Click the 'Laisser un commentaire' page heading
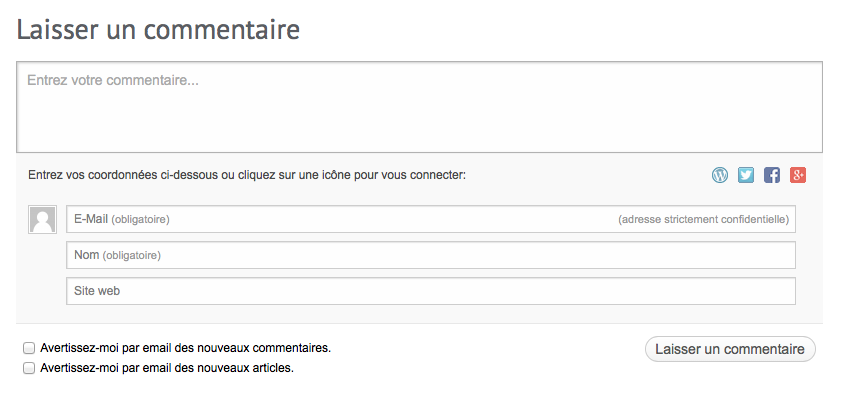 [159, 29]
